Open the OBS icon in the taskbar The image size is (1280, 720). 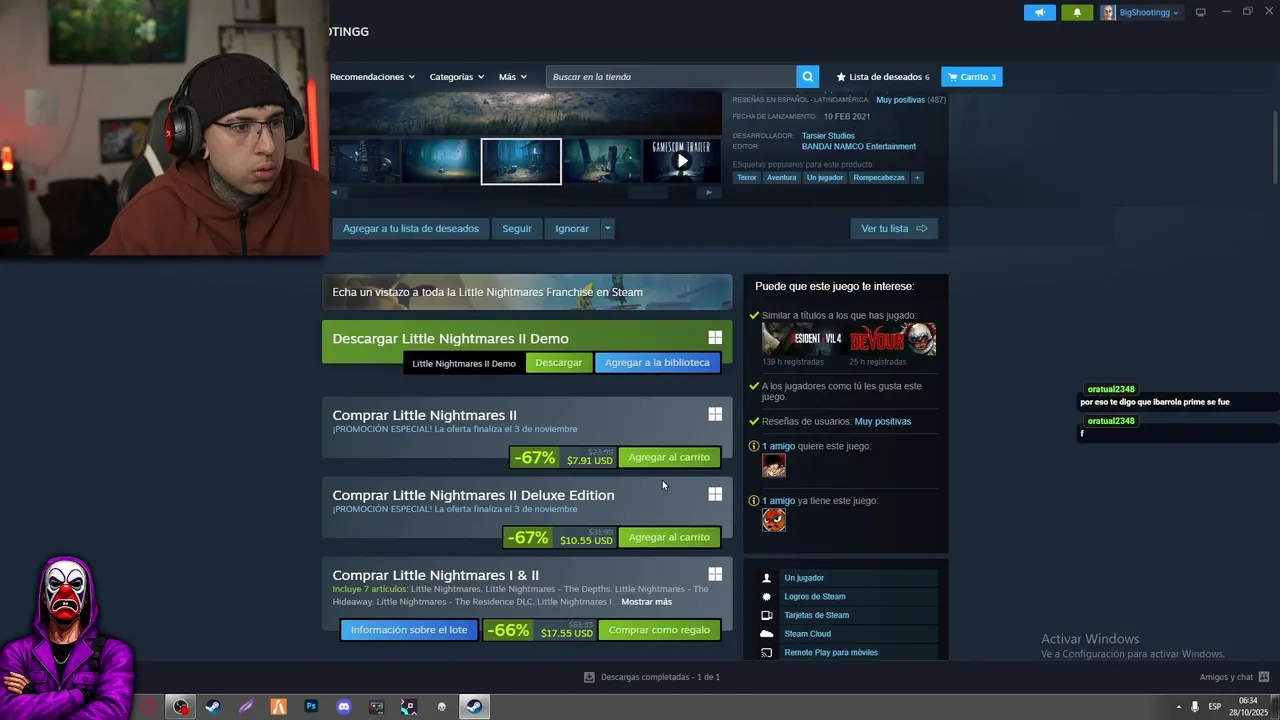point(180,707)
